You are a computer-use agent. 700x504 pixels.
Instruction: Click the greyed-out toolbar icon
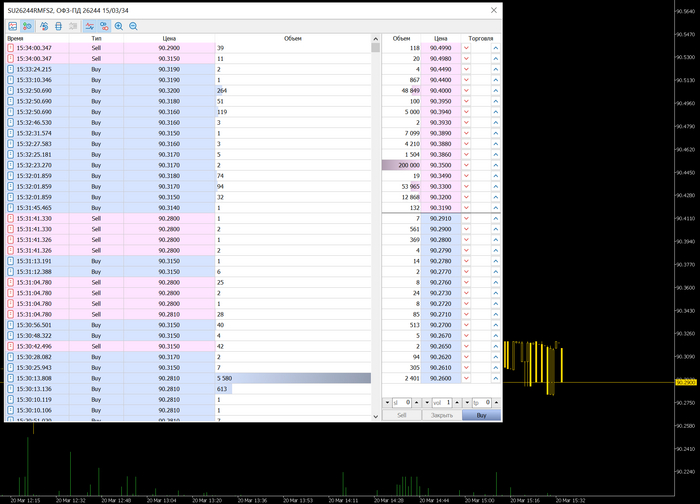click(x=73, y=26)
